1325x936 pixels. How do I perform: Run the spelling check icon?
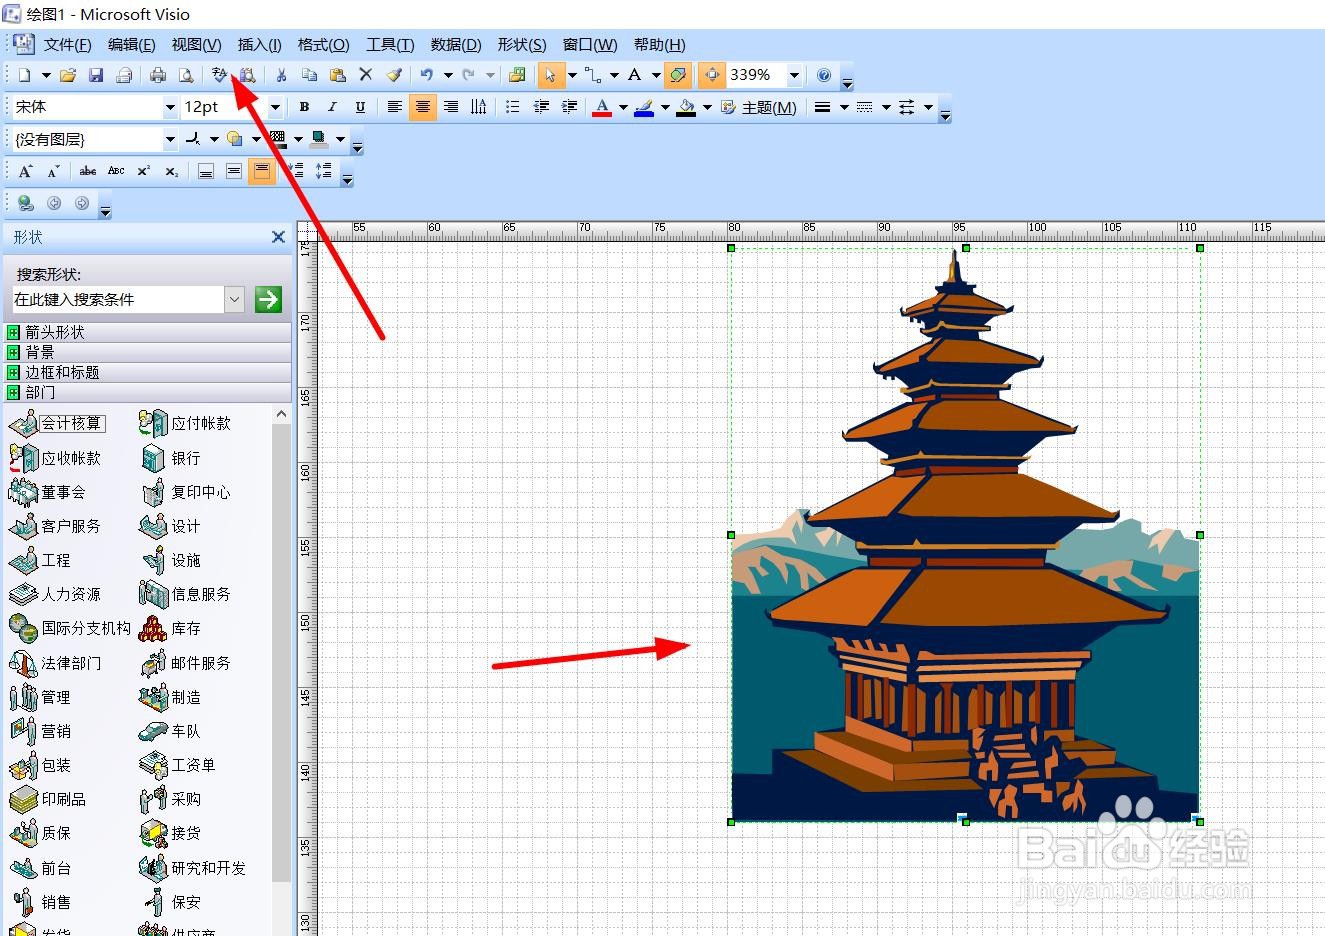pyautogui.click(x=220, y=75)
